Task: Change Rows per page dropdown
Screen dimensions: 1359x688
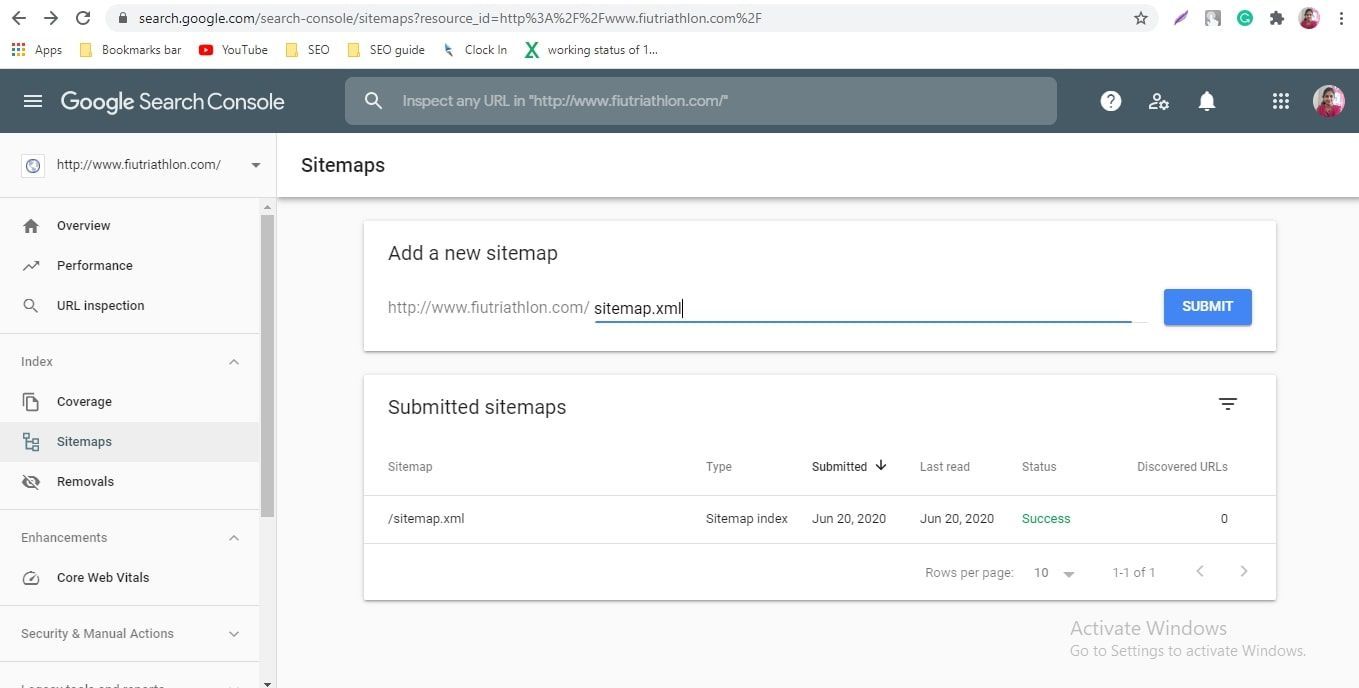Action: click(1054, 573)
